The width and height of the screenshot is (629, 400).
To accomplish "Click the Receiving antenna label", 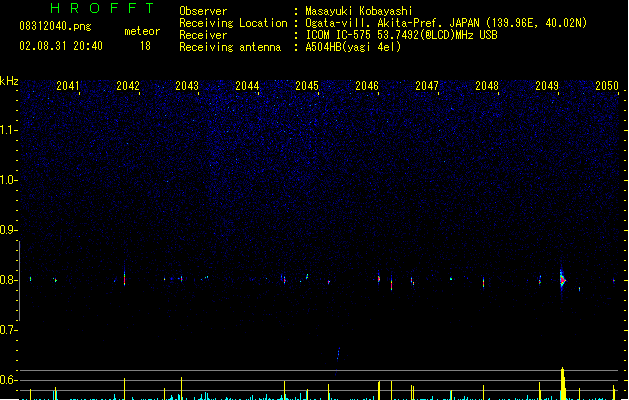I will click(x=230, y=47).
